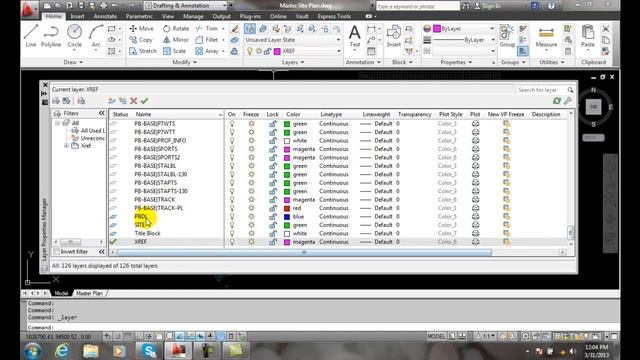Set current layer with green checkmark
This screenshot has height=360, width=640.
coord(144,101)
